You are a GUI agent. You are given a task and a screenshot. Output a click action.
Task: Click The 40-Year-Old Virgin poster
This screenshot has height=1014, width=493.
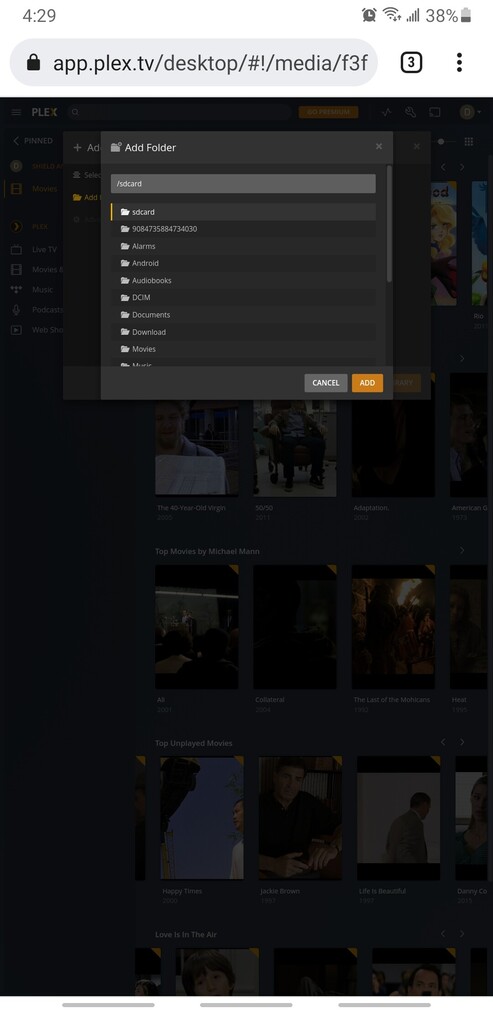point(197,448)
